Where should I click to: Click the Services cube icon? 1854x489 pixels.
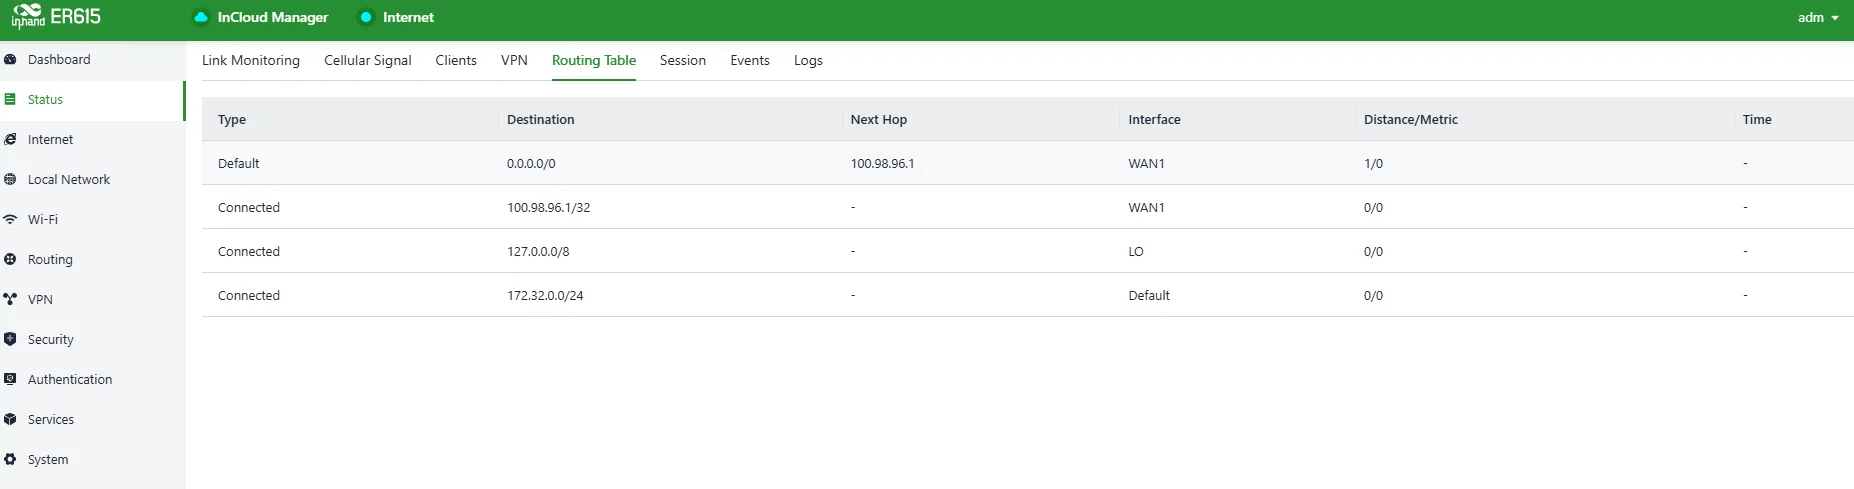(x=10, y=419)
